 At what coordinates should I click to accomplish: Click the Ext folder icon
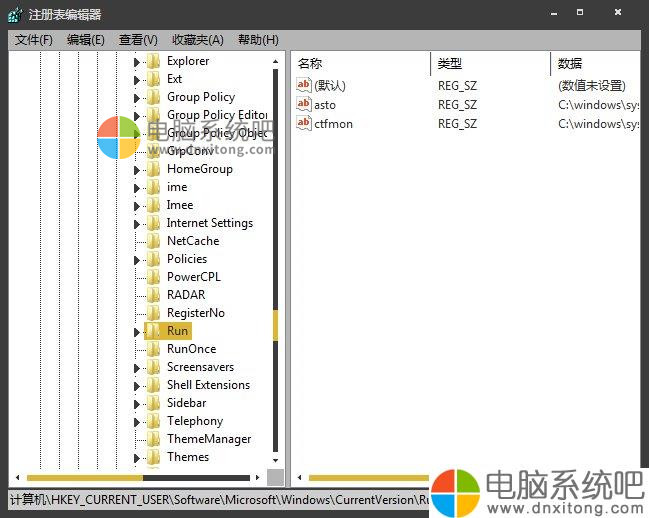pos(154,79)
